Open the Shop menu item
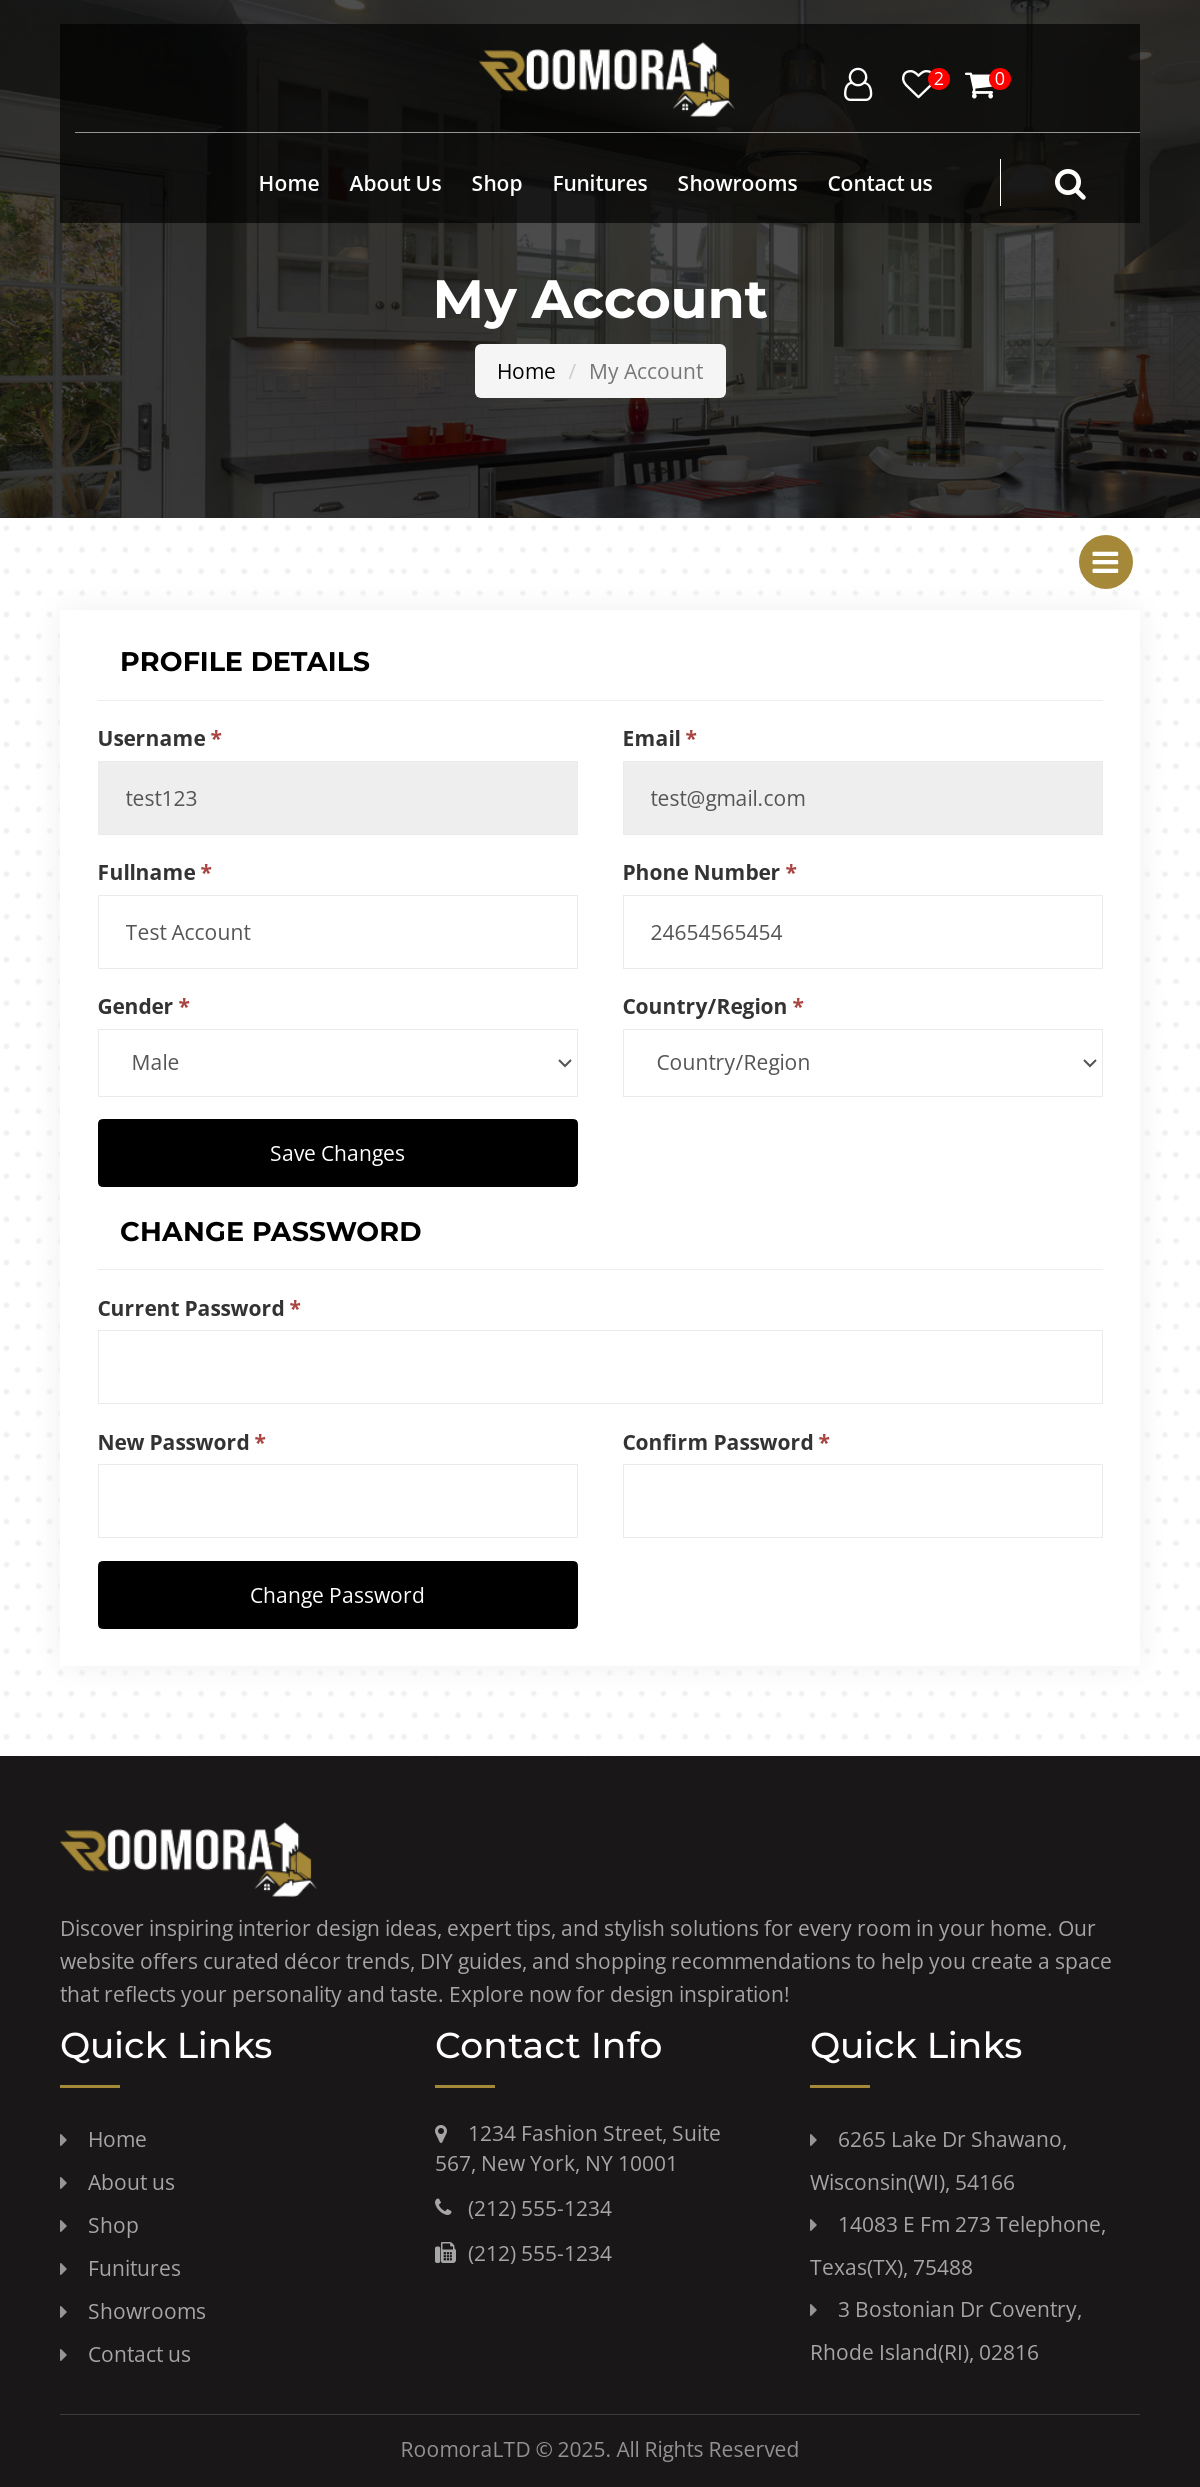Screen dimensions: 1200x2487 pyautogui.click(x=497, y=184)
